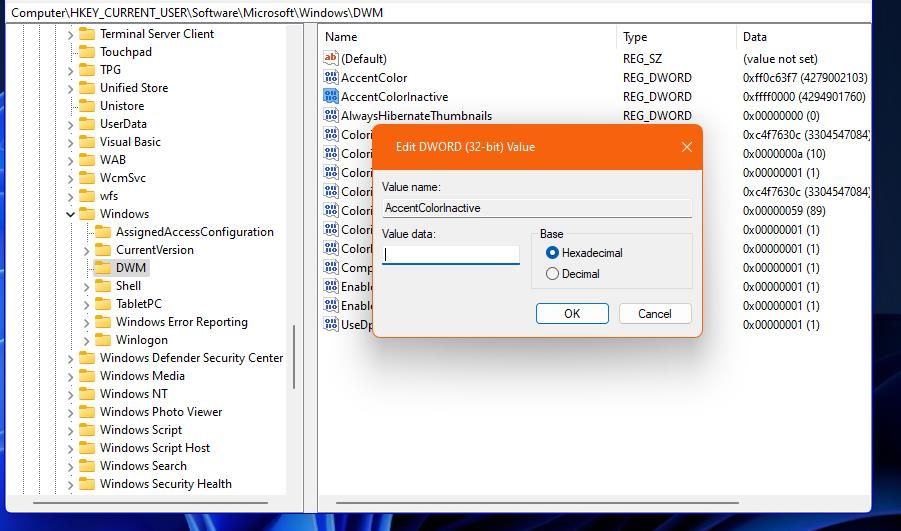This screenshot has width=901, height=531.
Task: Open the DWM folder icon
Action: click(103, 268)
